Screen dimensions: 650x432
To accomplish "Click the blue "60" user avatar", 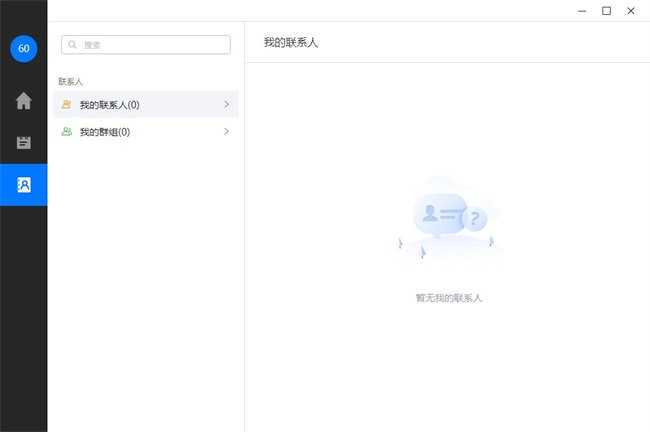I will coord(23,48).
